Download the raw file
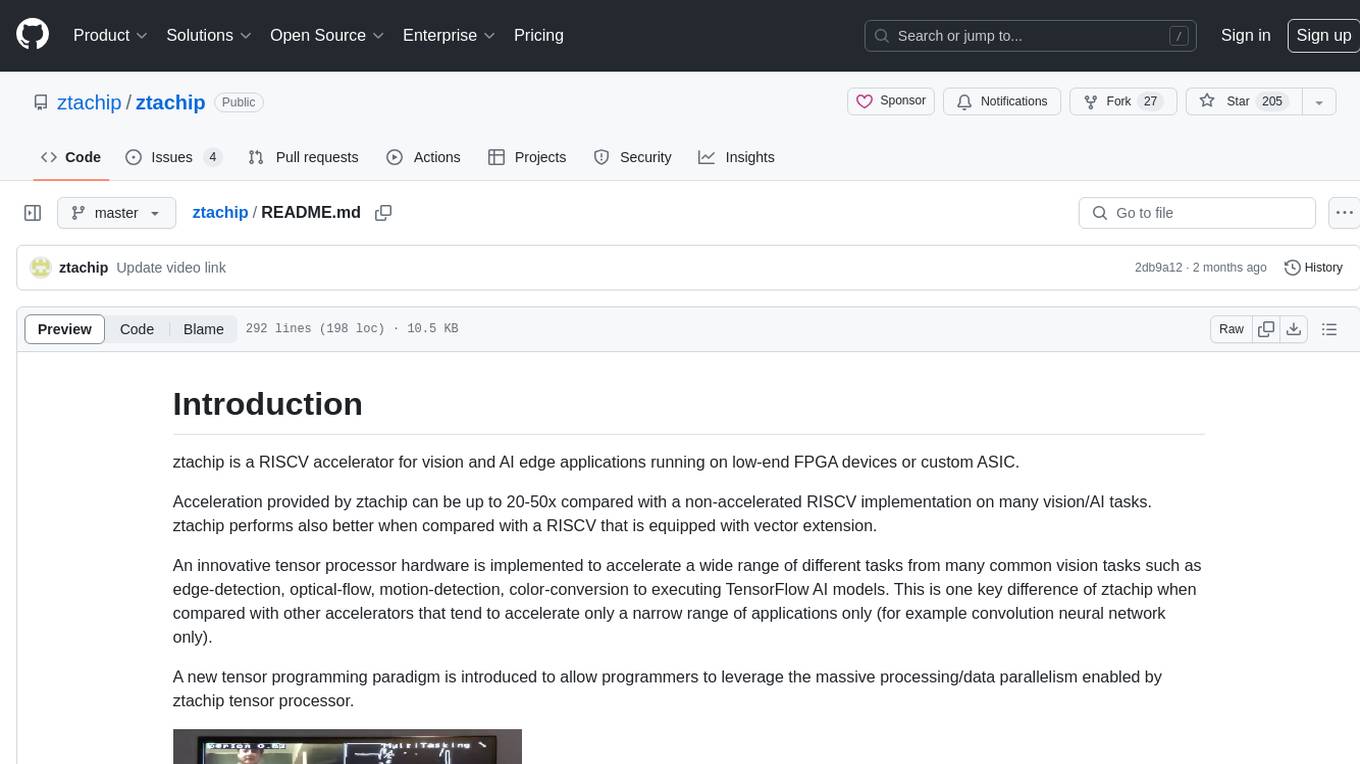 [x=1293, y=329]
